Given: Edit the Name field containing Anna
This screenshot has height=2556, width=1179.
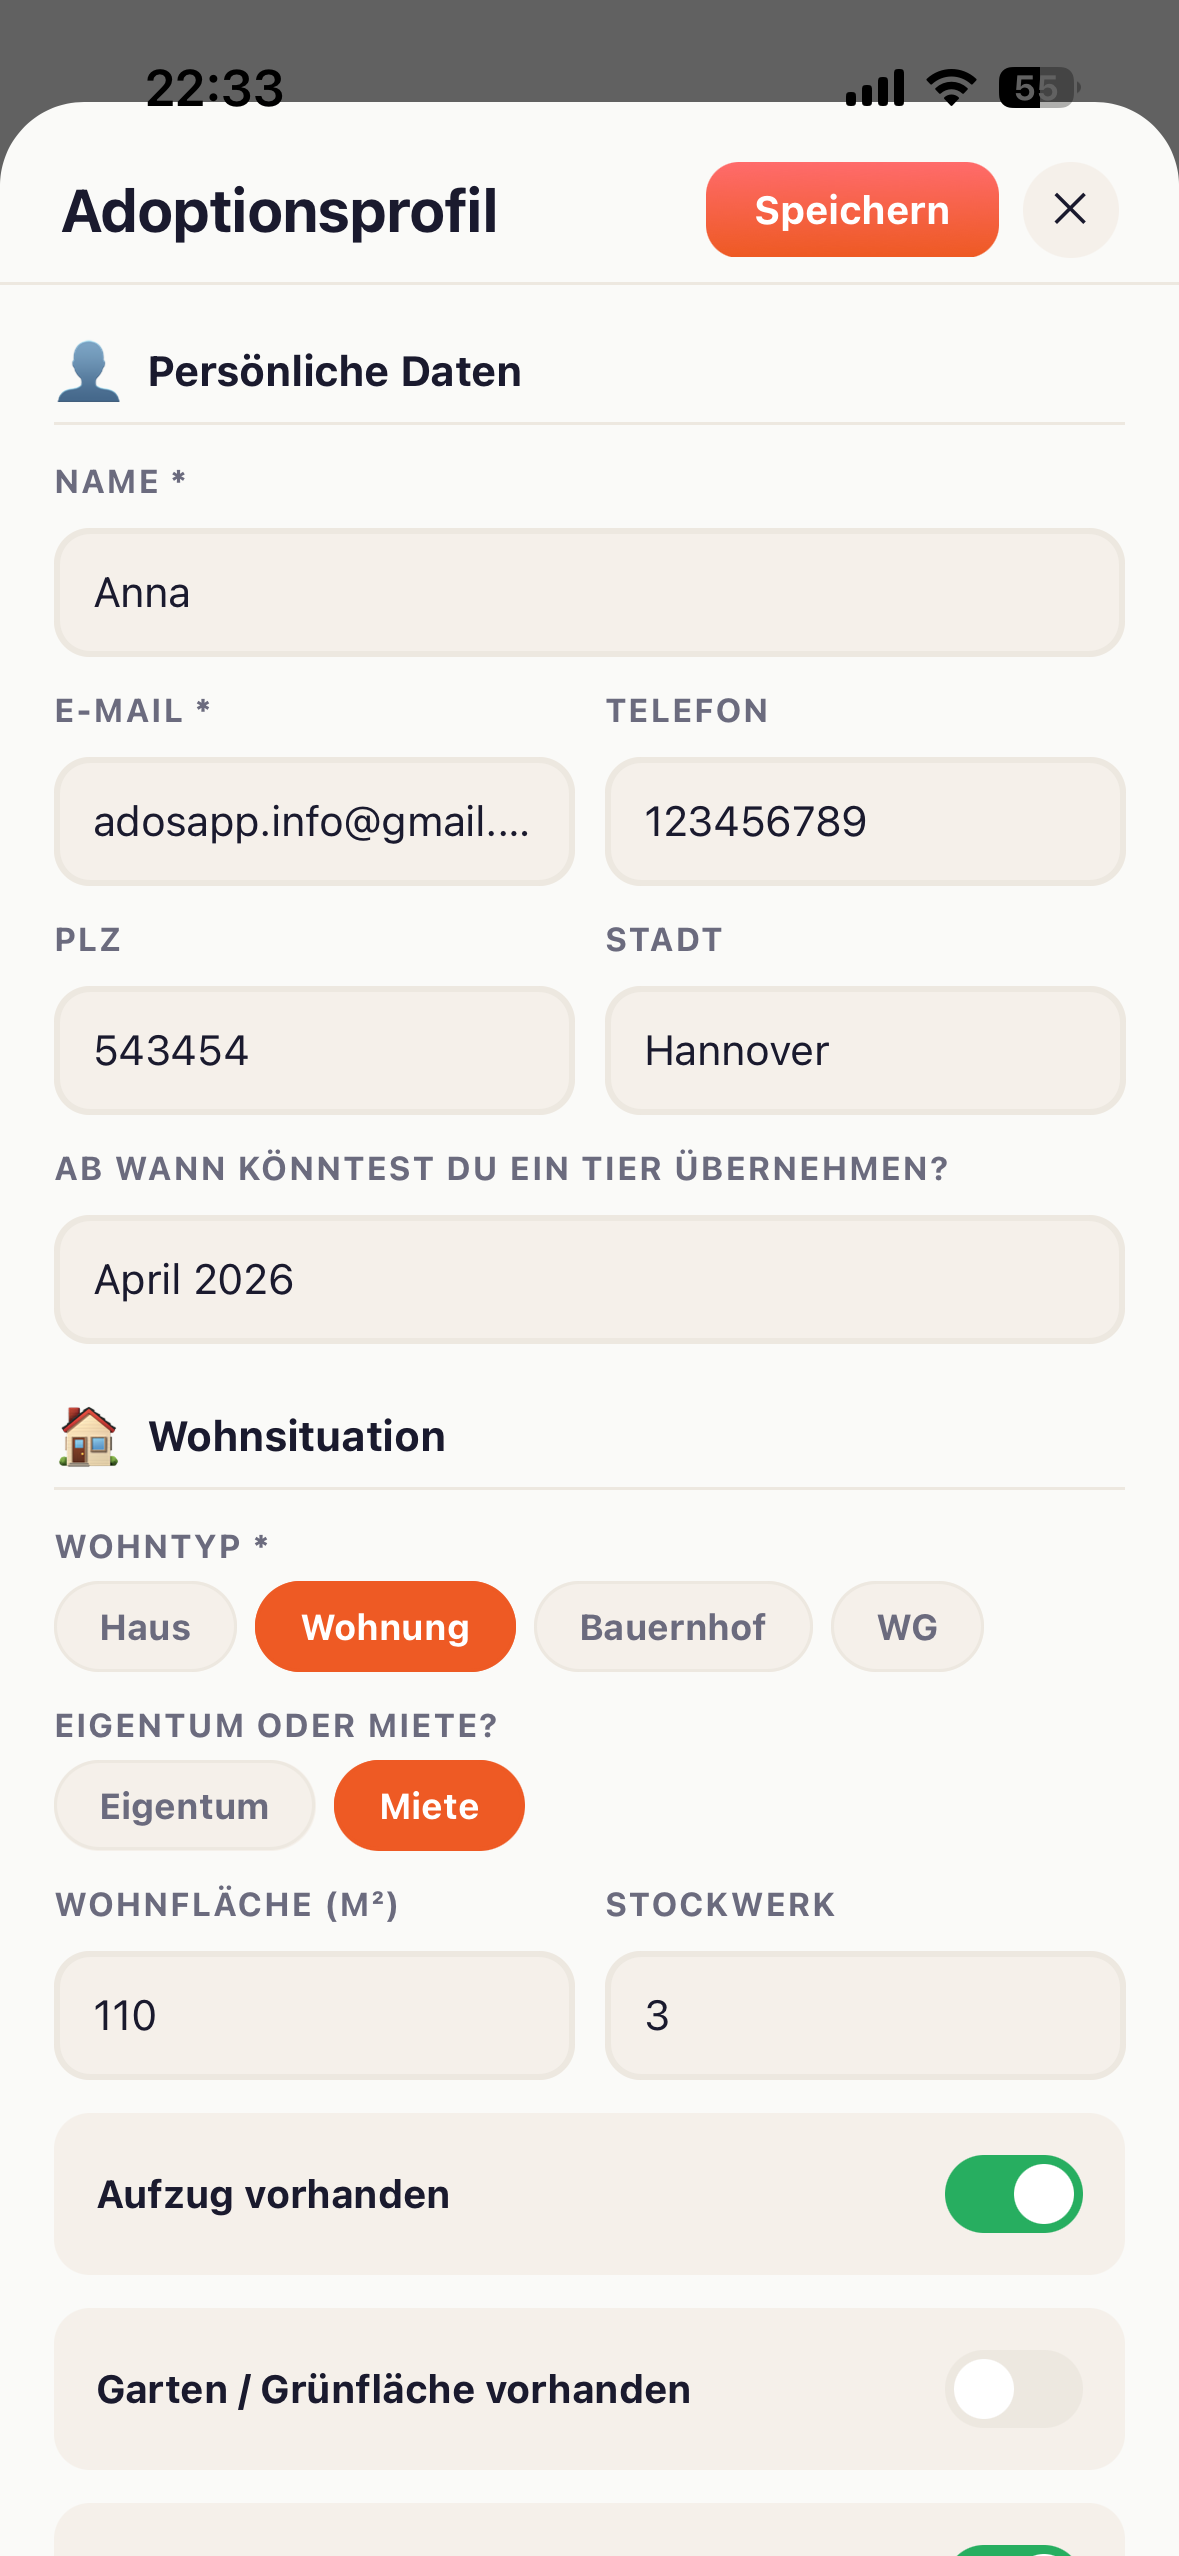Looking at the screenshot, I should 589,593.
